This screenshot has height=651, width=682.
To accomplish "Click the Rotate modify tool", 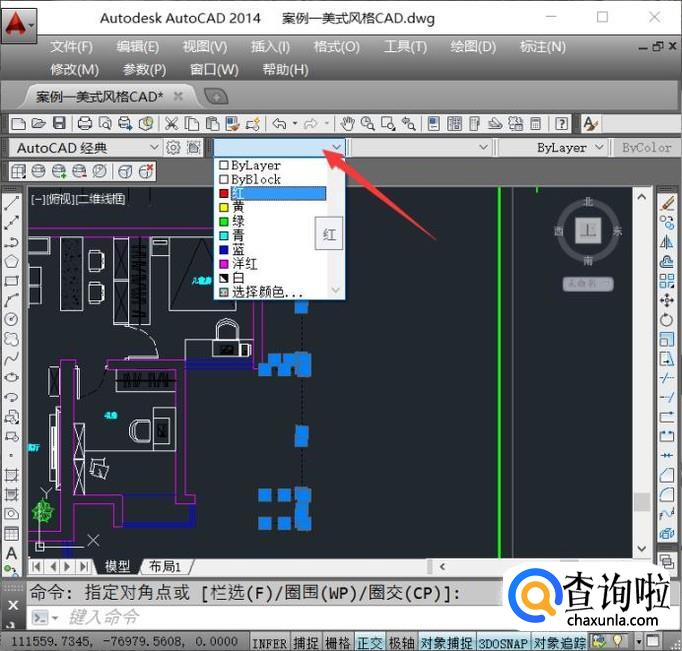I will click(667, 320).
